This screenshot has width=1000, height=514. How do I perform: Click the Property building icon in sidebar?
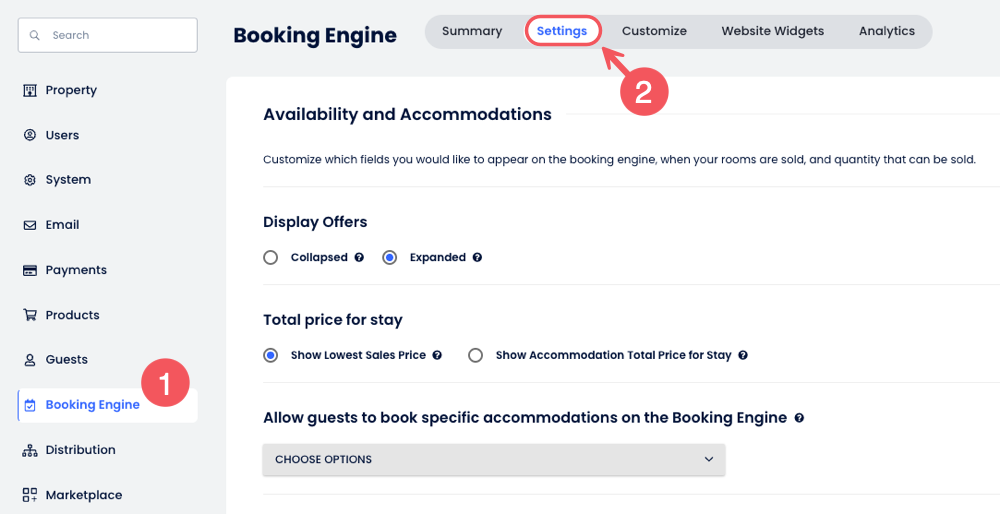coord(30,90)
